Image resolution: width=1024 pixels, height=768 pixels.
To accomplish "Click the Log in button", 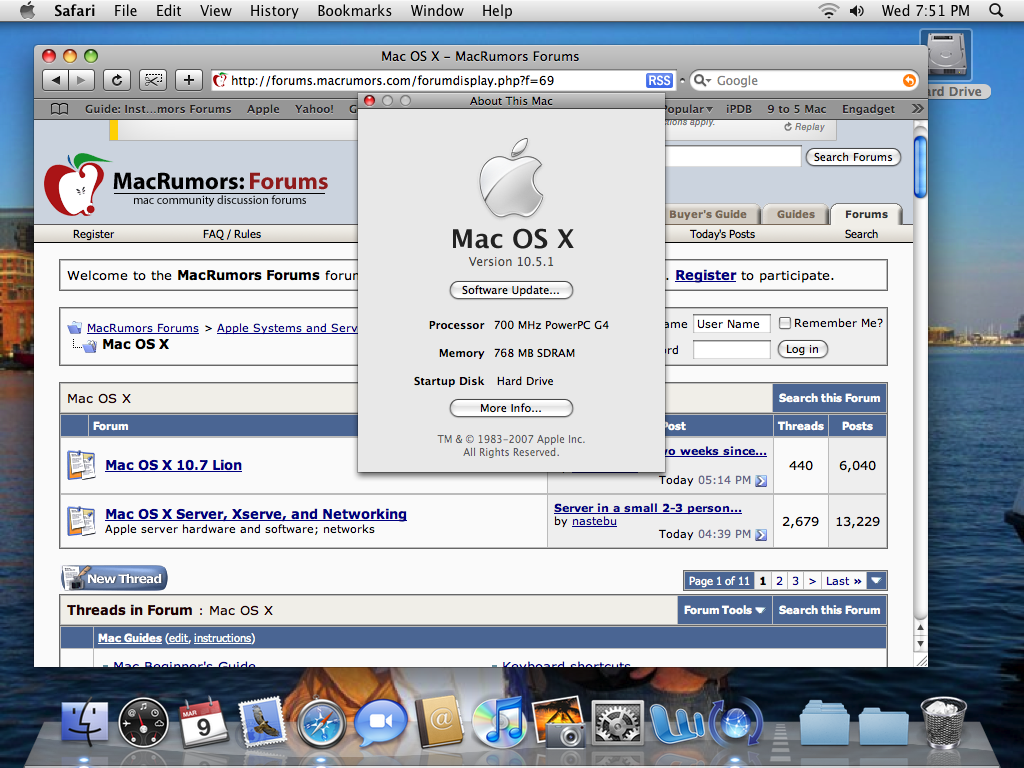I will coord(802,349).
